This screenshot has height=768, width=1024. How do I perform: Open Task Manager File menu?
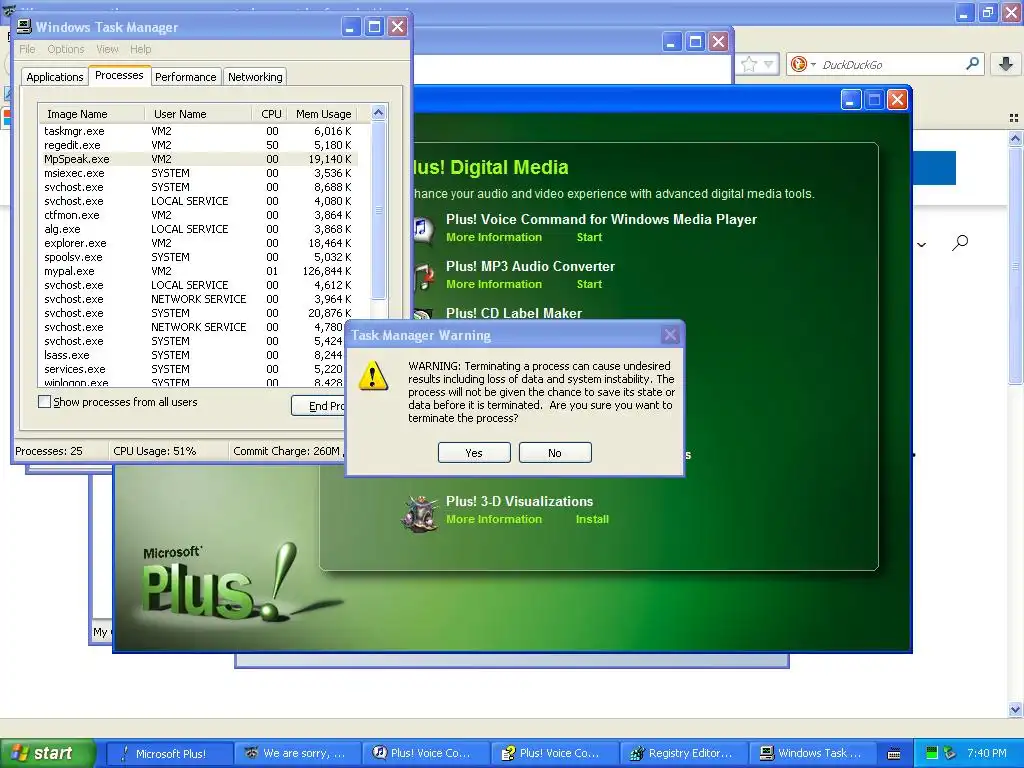coord(27,49)
